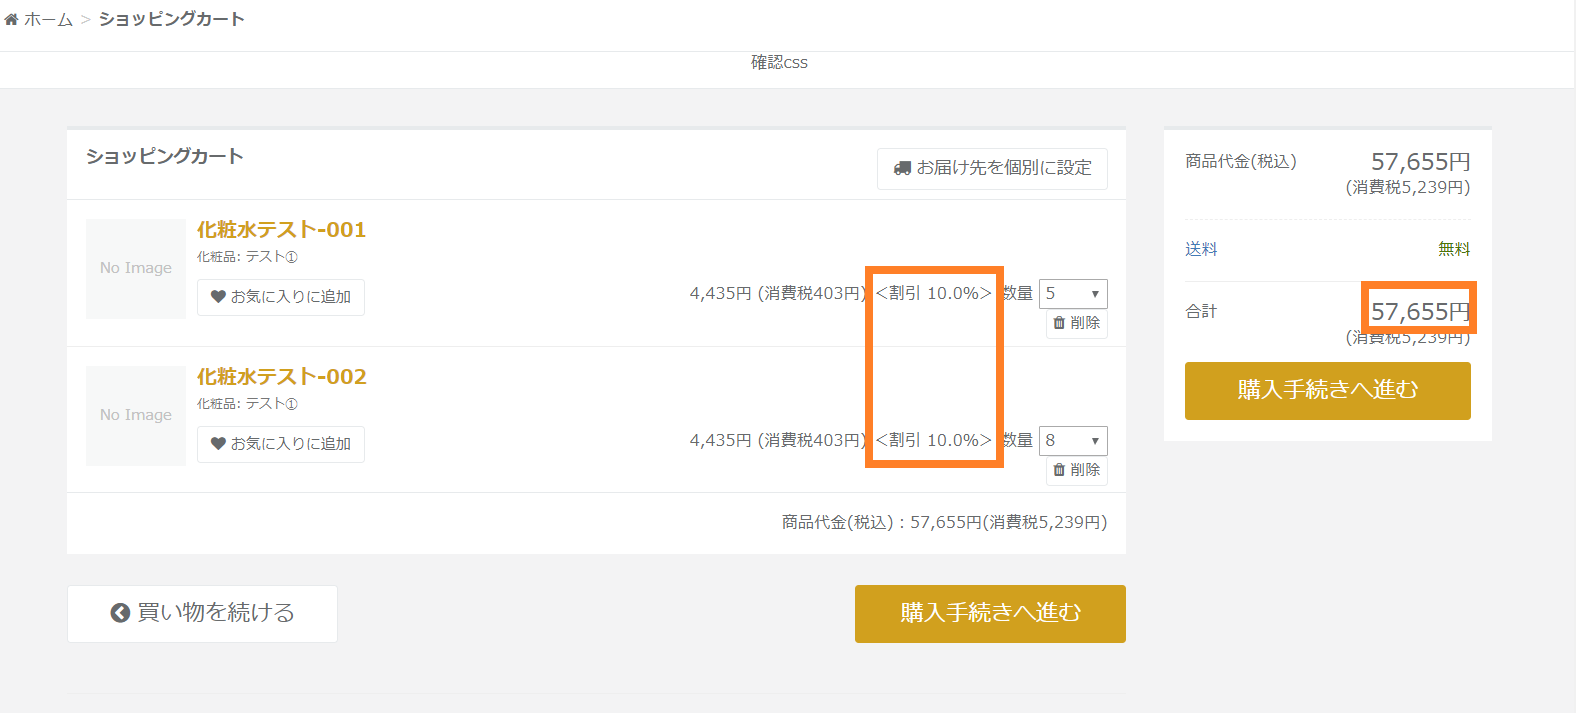Click the 送料 label in the summary
The width and height of the screenshot is (1576, 713).
click(x=1201, y=249)
